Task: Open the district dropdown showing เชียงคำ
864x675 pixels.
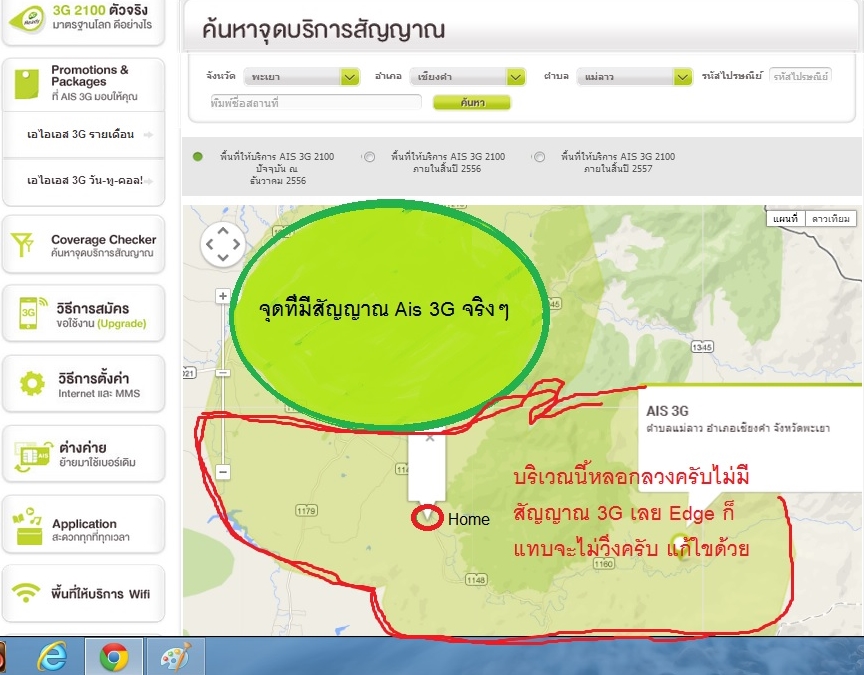Action: coord(467,77)
